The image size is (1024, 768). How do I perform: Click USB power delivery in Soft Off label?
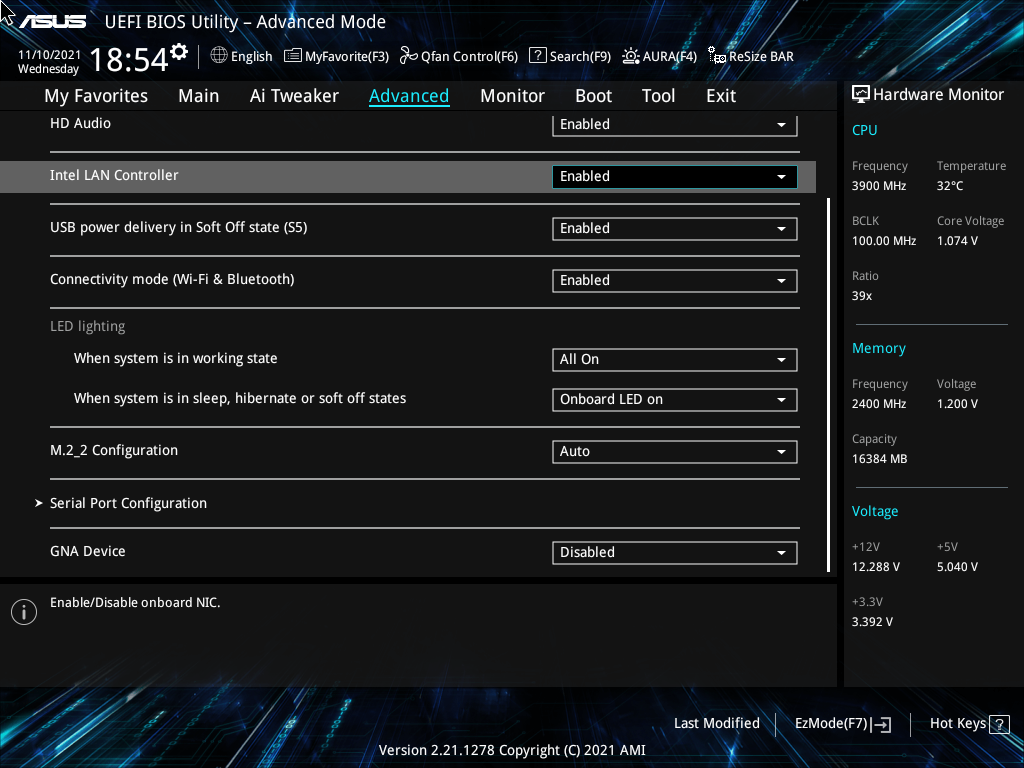pos(178,227)
